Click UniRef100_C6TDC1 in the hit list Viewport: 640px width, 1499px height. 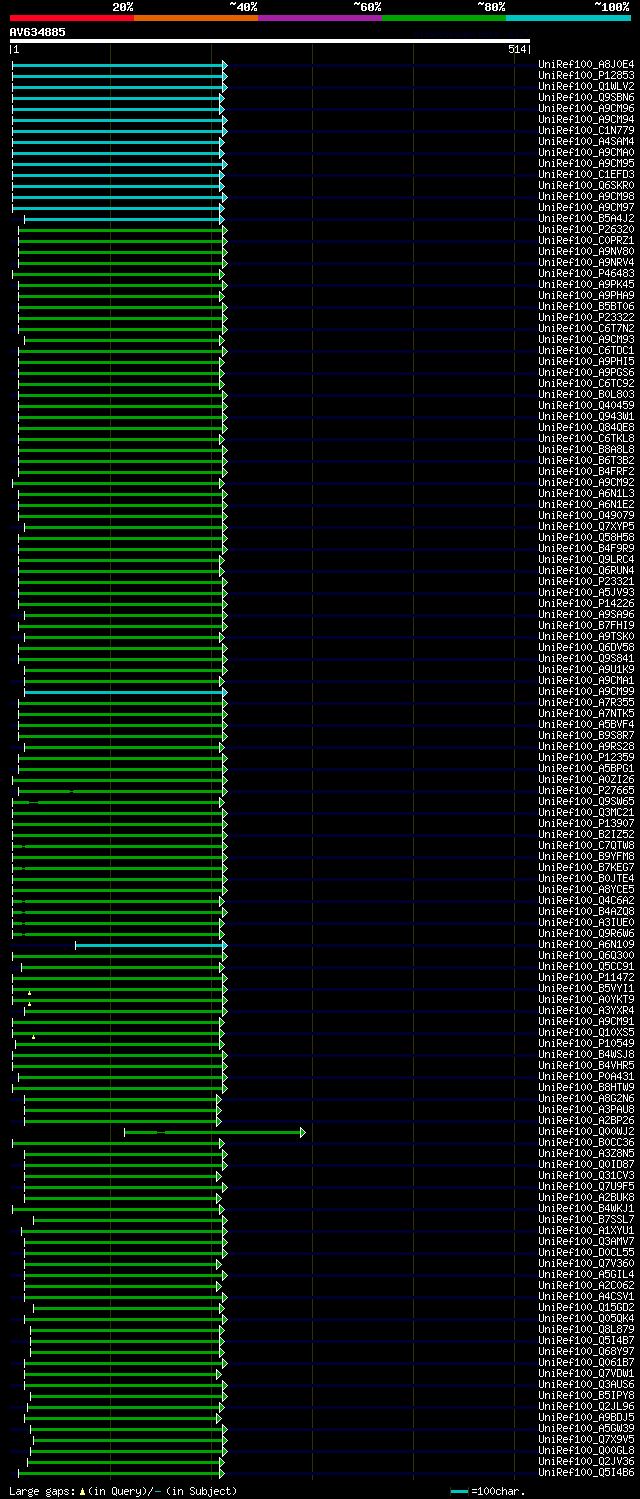coord(586,350)
